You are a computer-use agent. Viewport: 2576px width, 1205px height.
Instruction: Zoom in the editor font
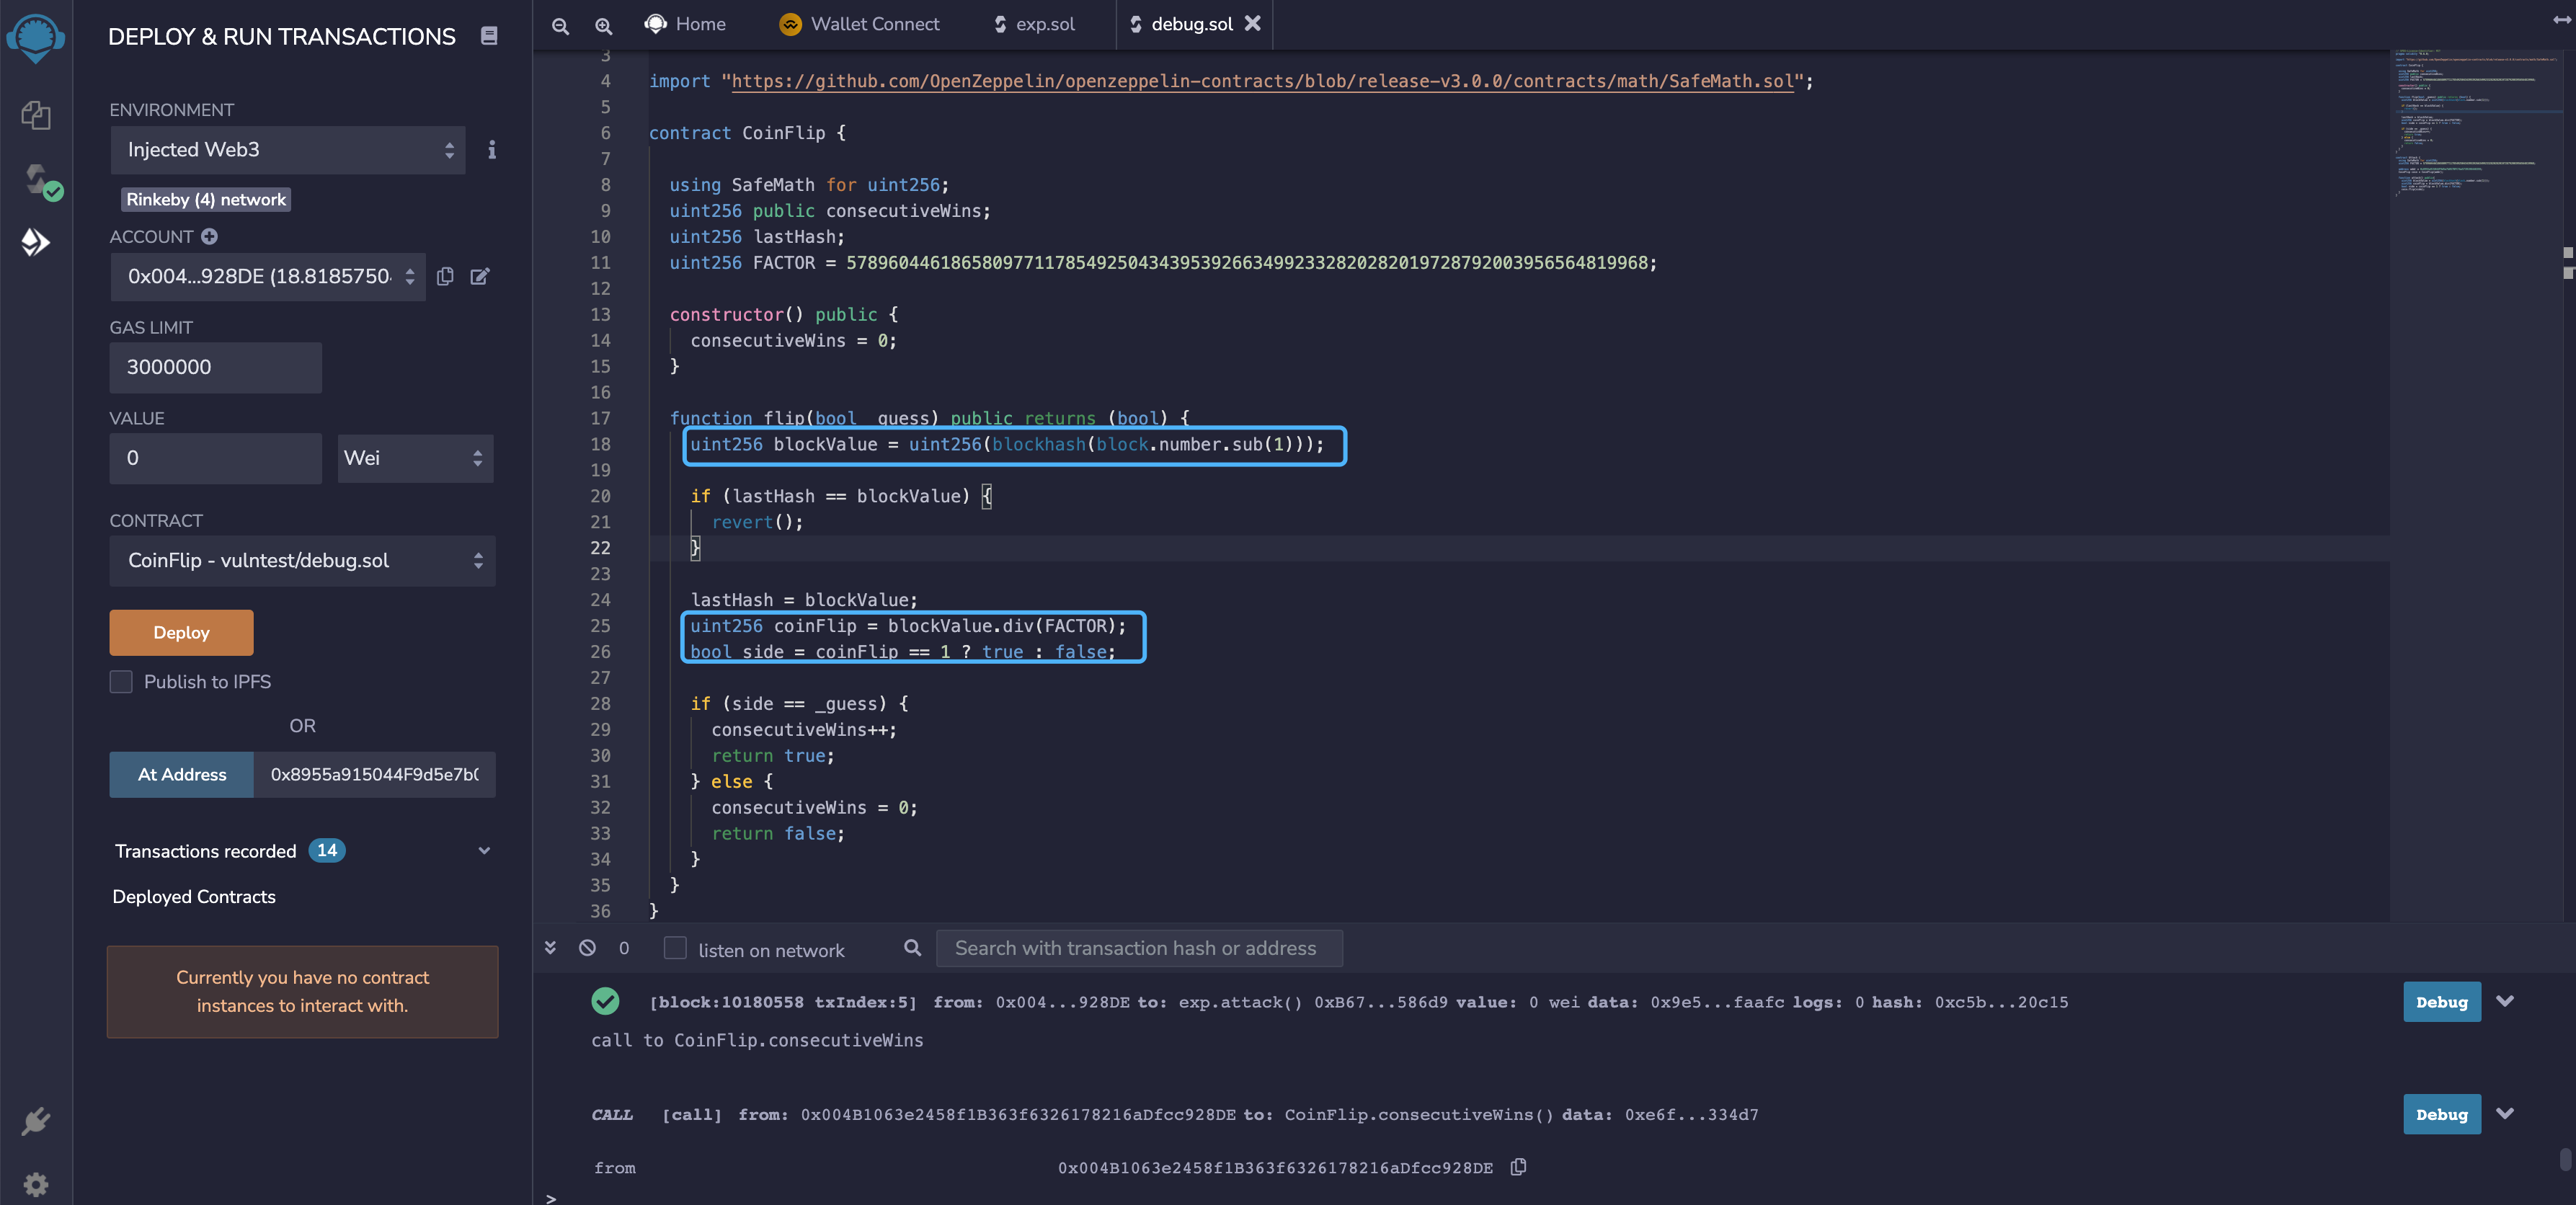click(604, 25)
